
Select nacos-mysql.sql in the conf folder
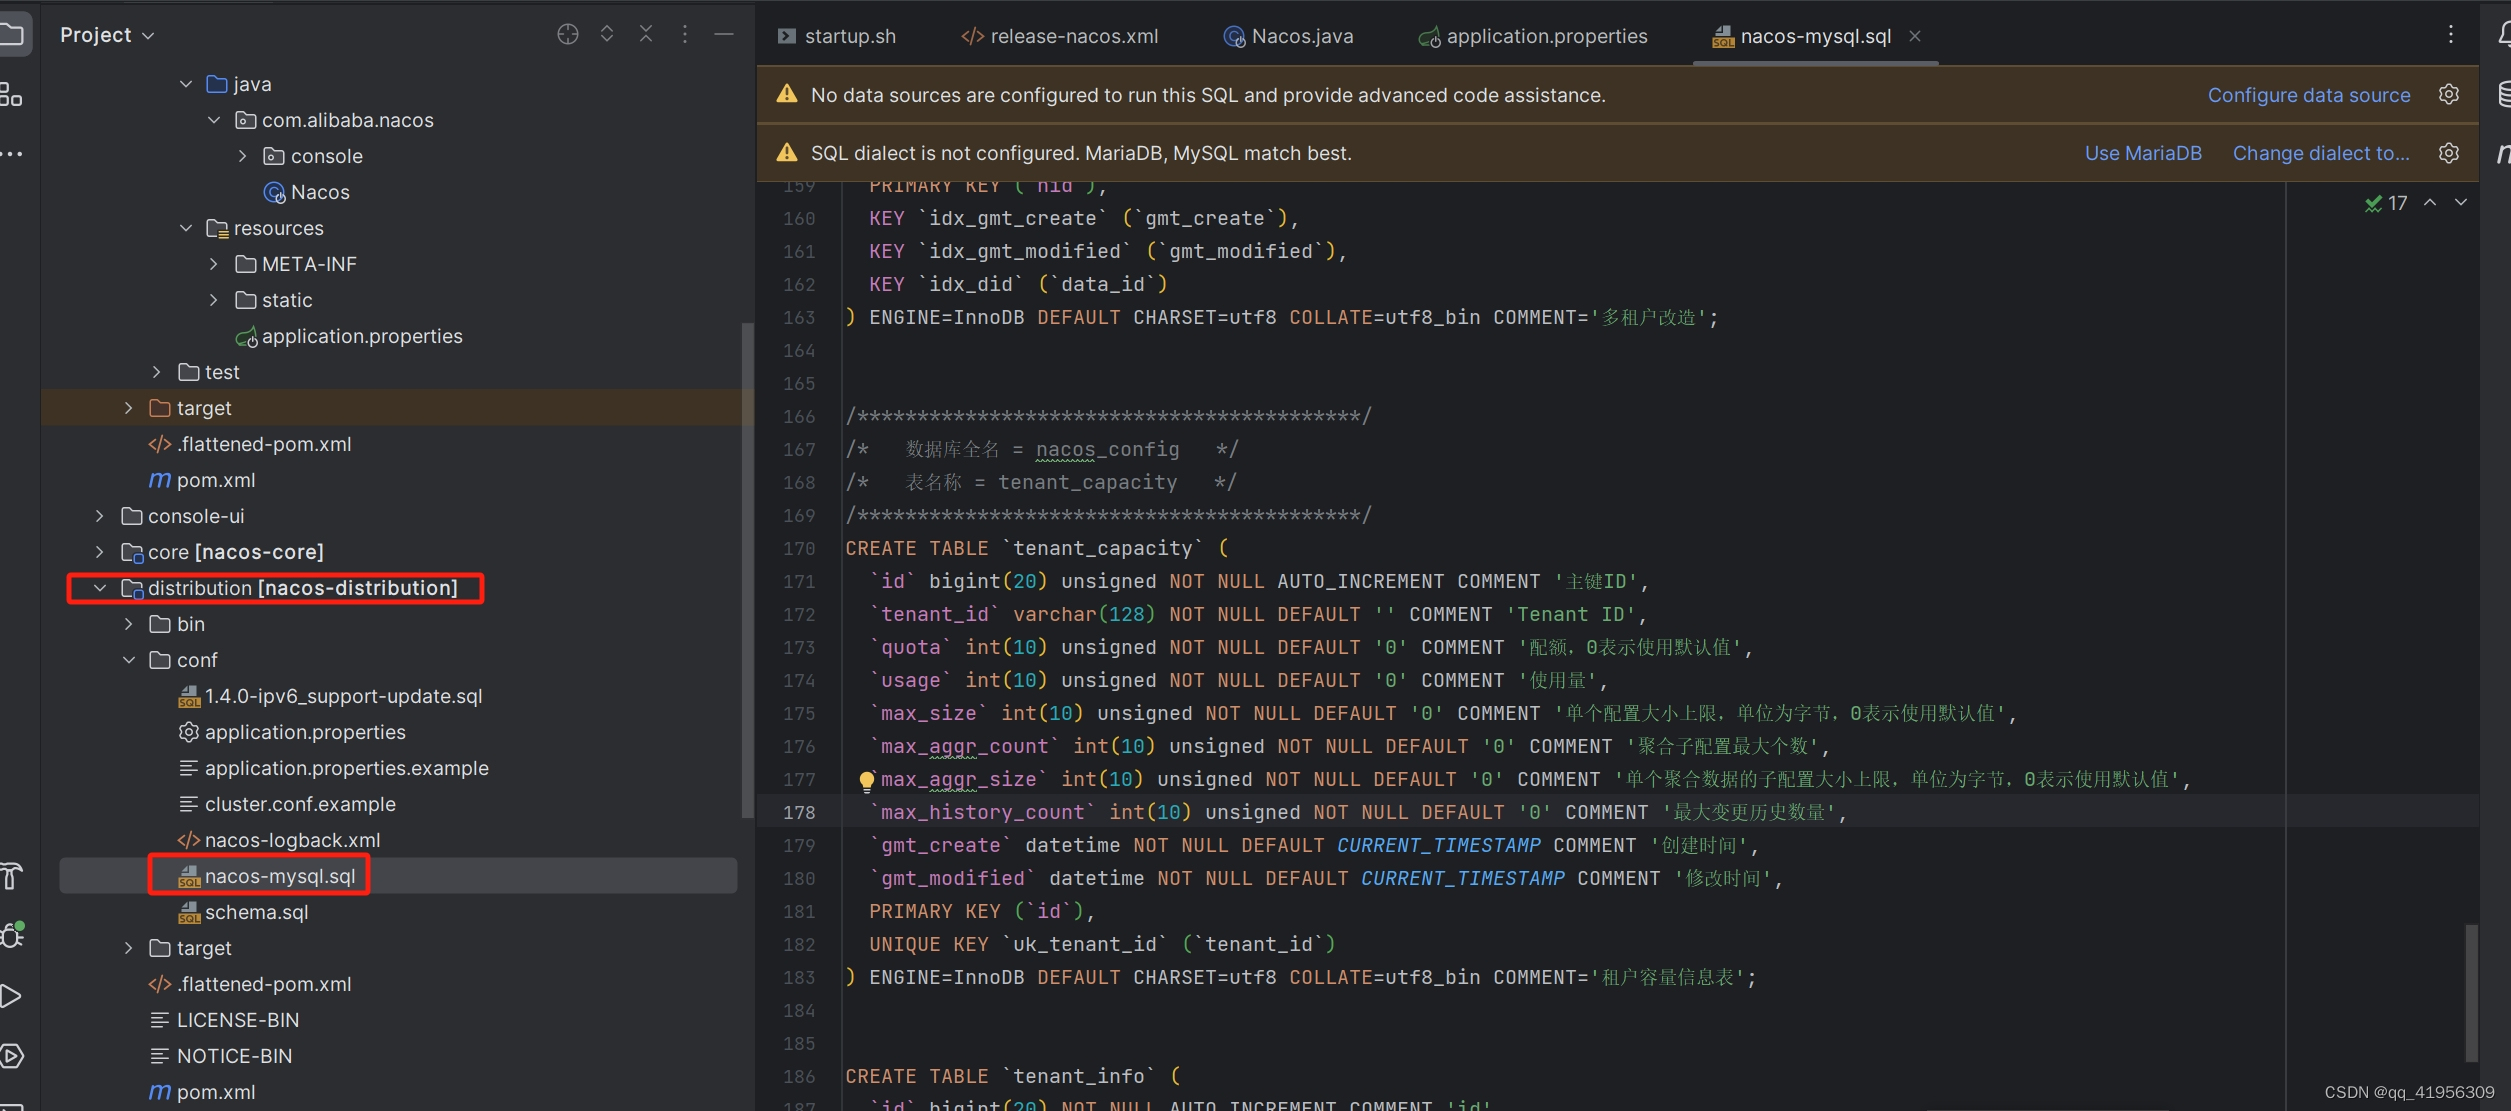pyautogui.click(x=267, y=876)
